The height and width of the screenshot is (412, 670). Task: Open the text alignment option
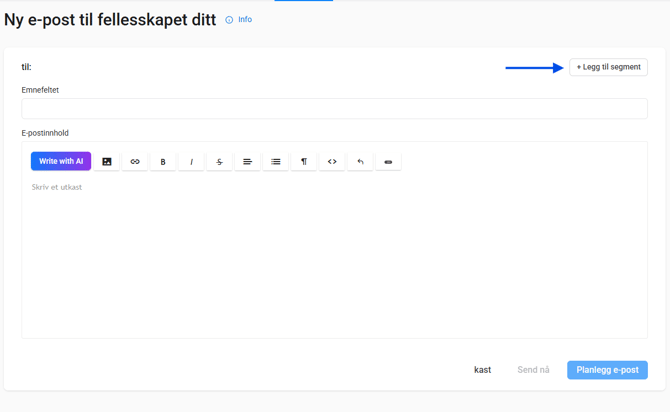[247, 161]
